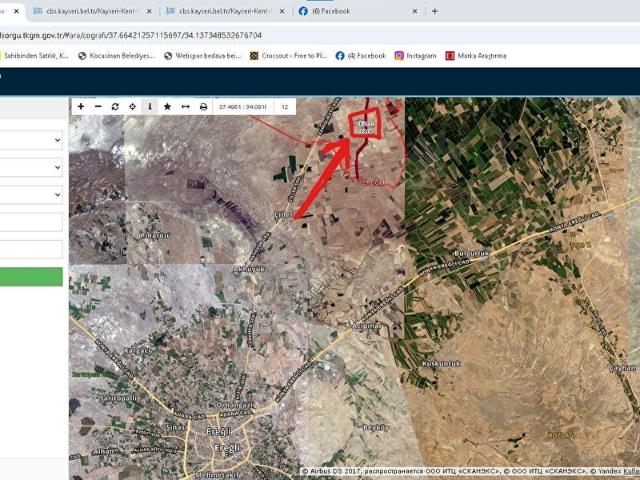Click the Bulgurluk label on the map
Viewport: 640px width, 480px height.
pyautogui.click(x=471, y=253)
